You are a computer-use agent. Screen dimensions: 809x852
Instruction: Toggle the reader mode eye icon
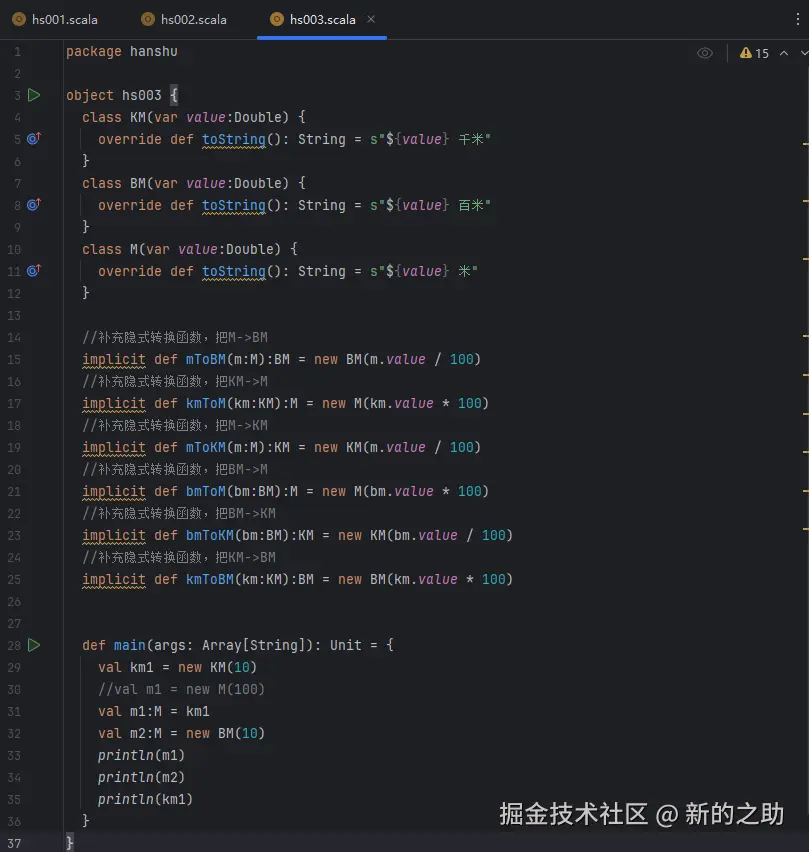tap(705, 53)
